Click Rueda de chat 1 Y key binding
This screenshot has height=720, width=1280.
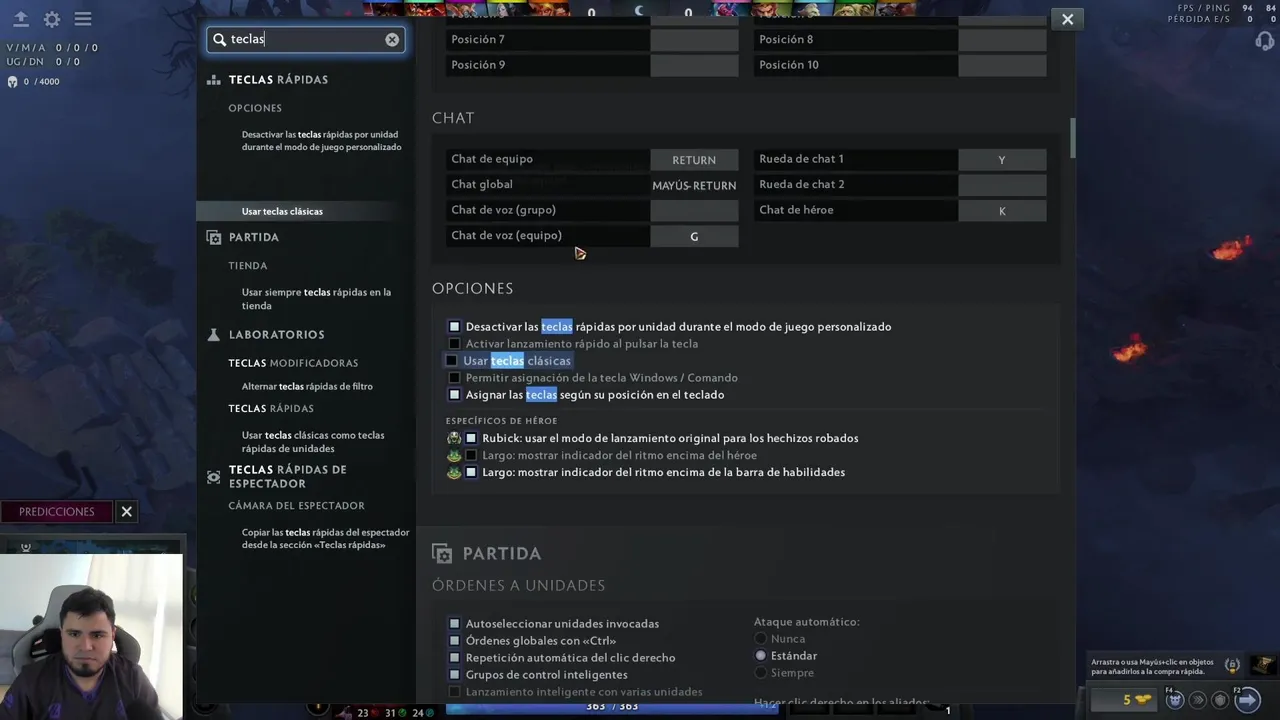click(1002, 160)
